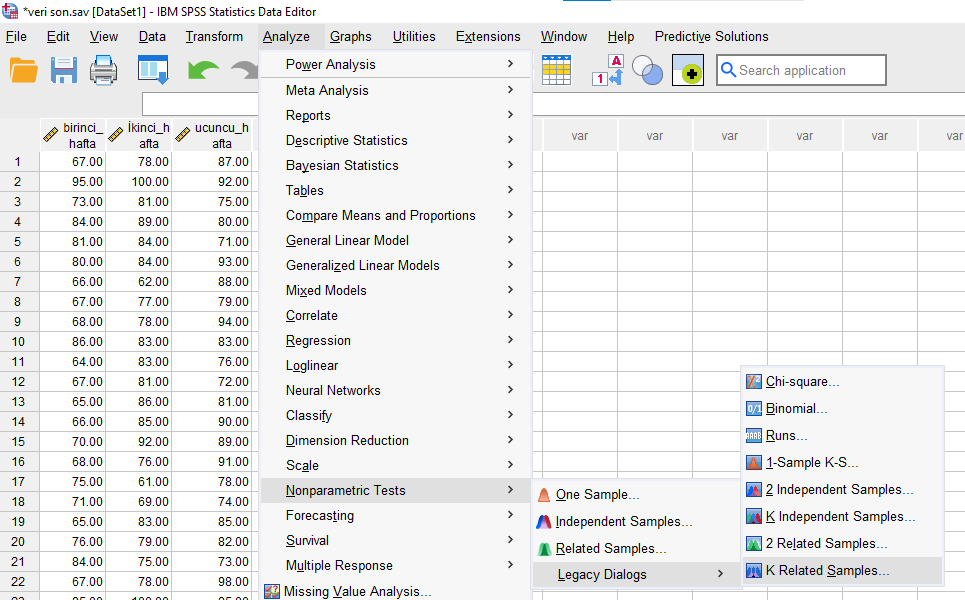
Task: Select K Related Samples from Legacy Dialogs
Action: [x=827, y=570]
